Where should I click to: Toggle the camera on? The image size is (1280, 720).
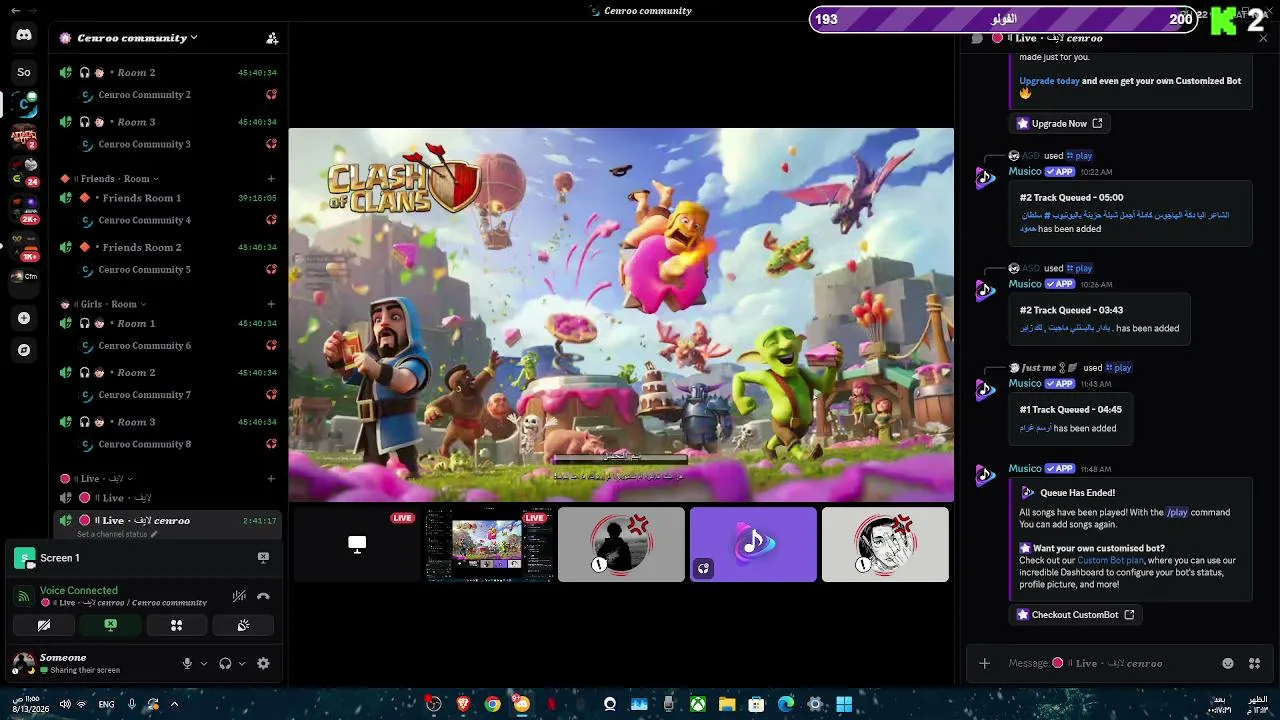44,625
